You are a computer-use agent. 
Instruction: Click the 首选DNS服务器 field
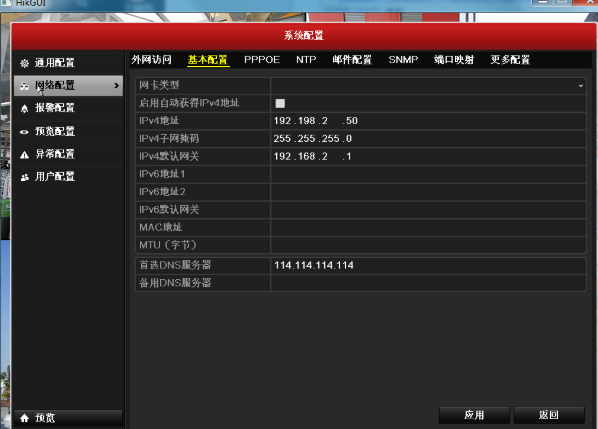tap(428, 265)
